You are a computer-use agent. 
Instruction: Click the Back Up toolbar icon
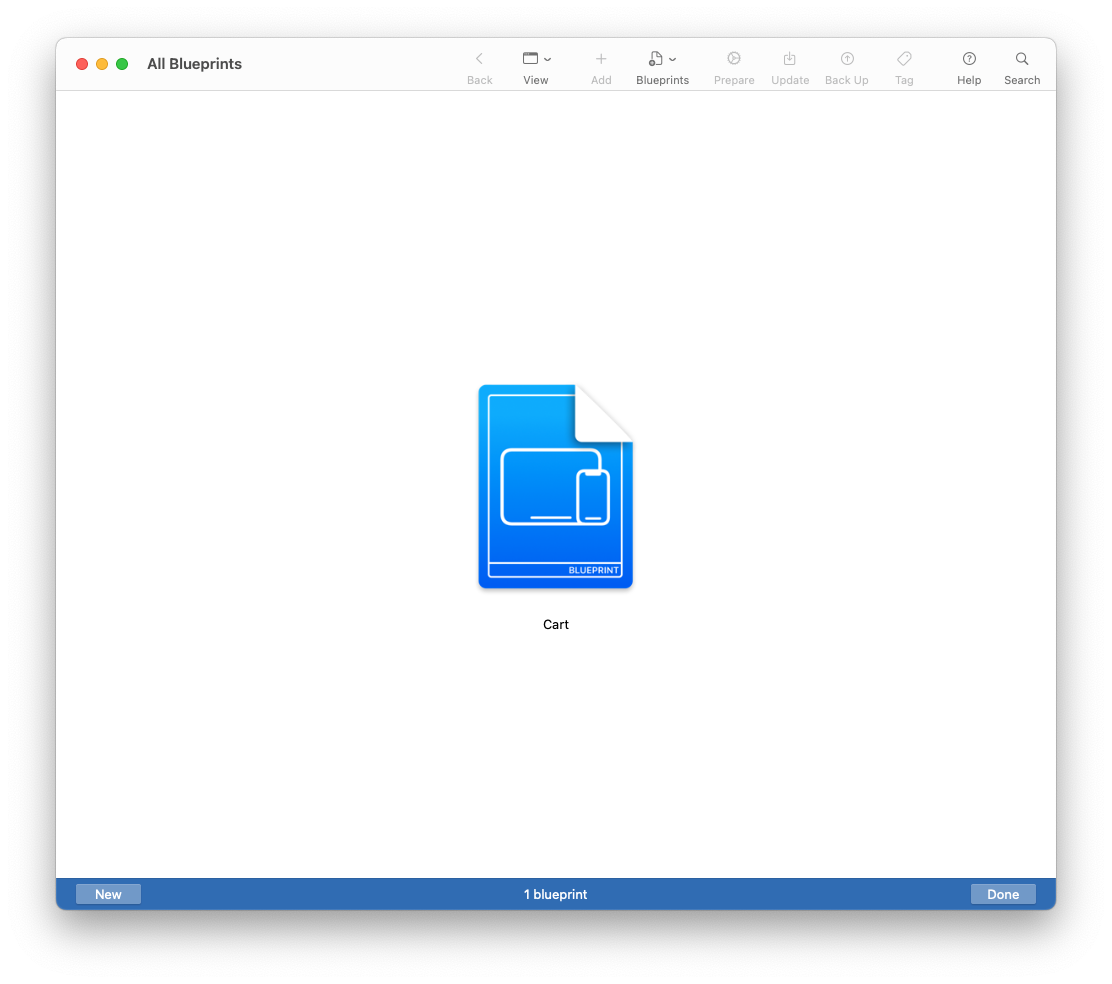pyautogui.click(x=847, y=59)
